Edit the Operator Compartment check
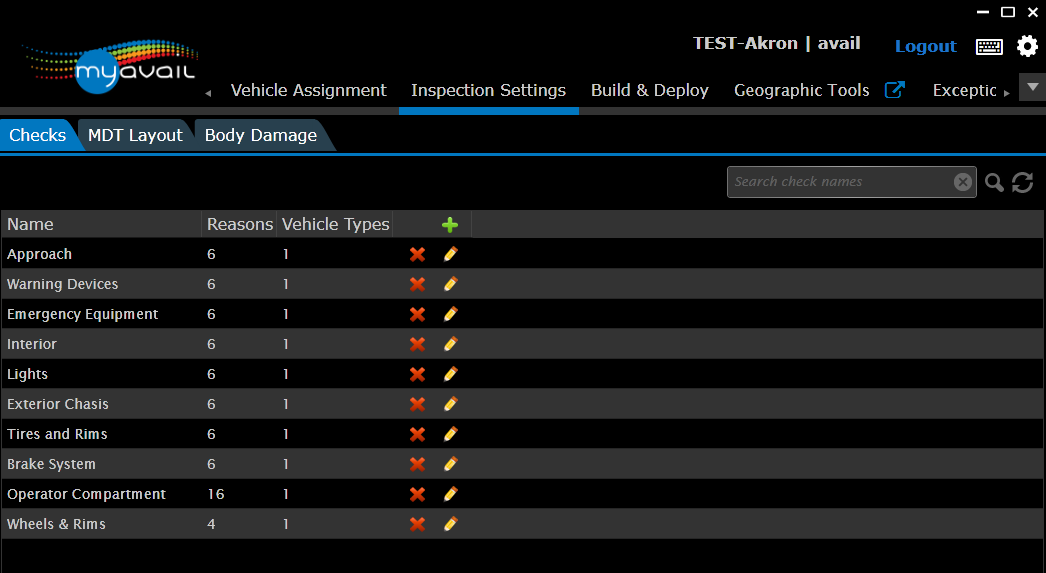This screenshot has width=1046, height=573. click(x=450, y=494)
